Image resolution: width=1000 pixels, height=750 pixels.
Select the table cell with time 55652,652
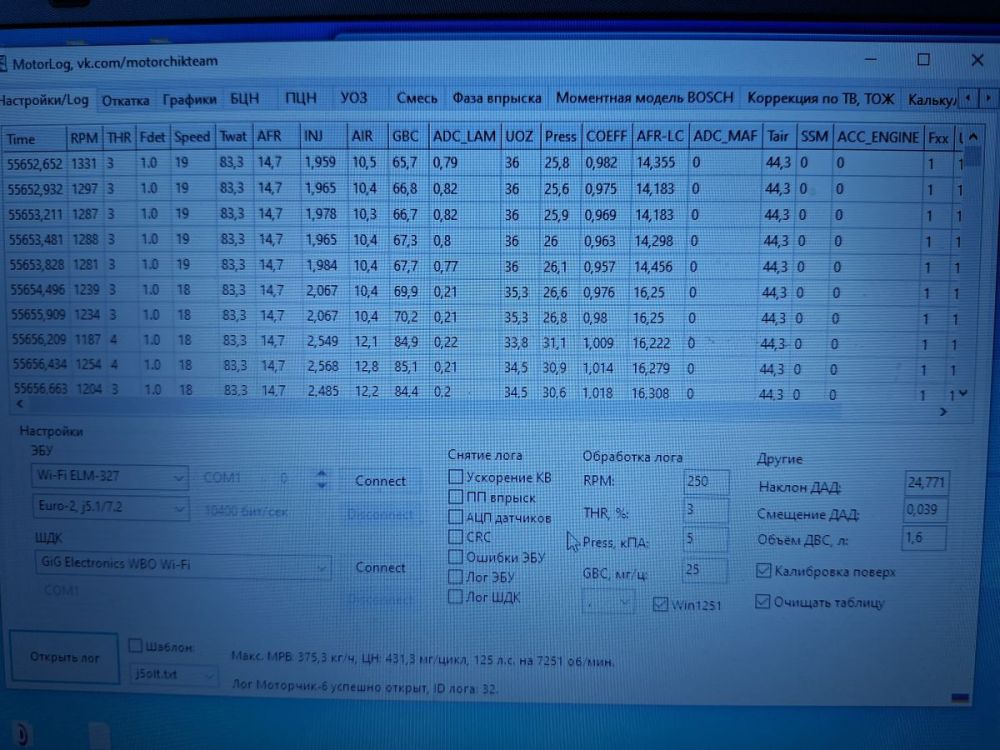click(x=34, y=164)
